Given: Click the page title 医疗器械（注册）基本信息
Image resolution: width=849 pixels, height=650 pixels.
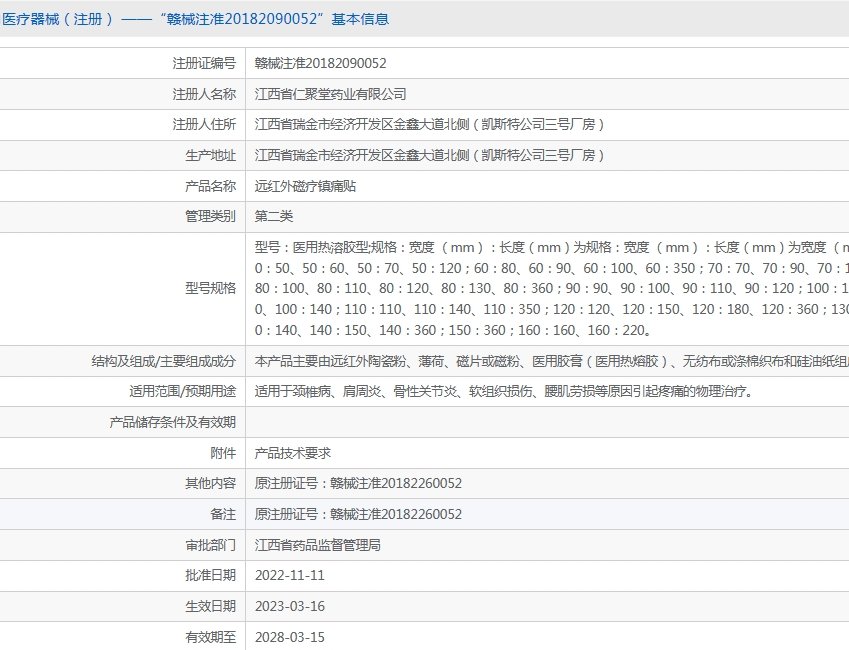Looking at the screenshot, I should pyautogui.click(x=195, y=19).
